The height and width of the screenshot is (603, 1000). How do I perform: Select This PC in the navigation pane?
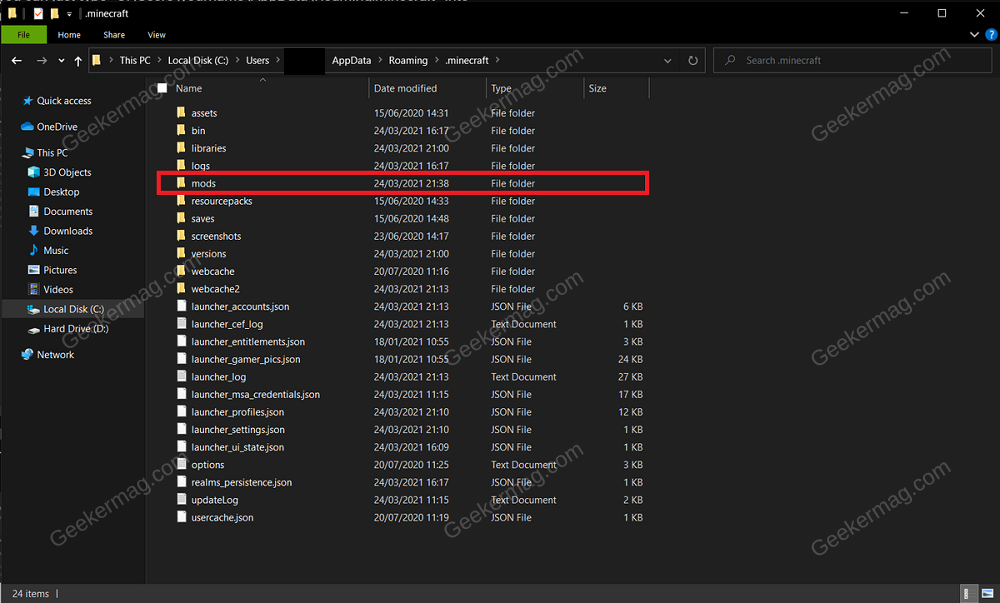pyautogui.click(x=52, y=153)
